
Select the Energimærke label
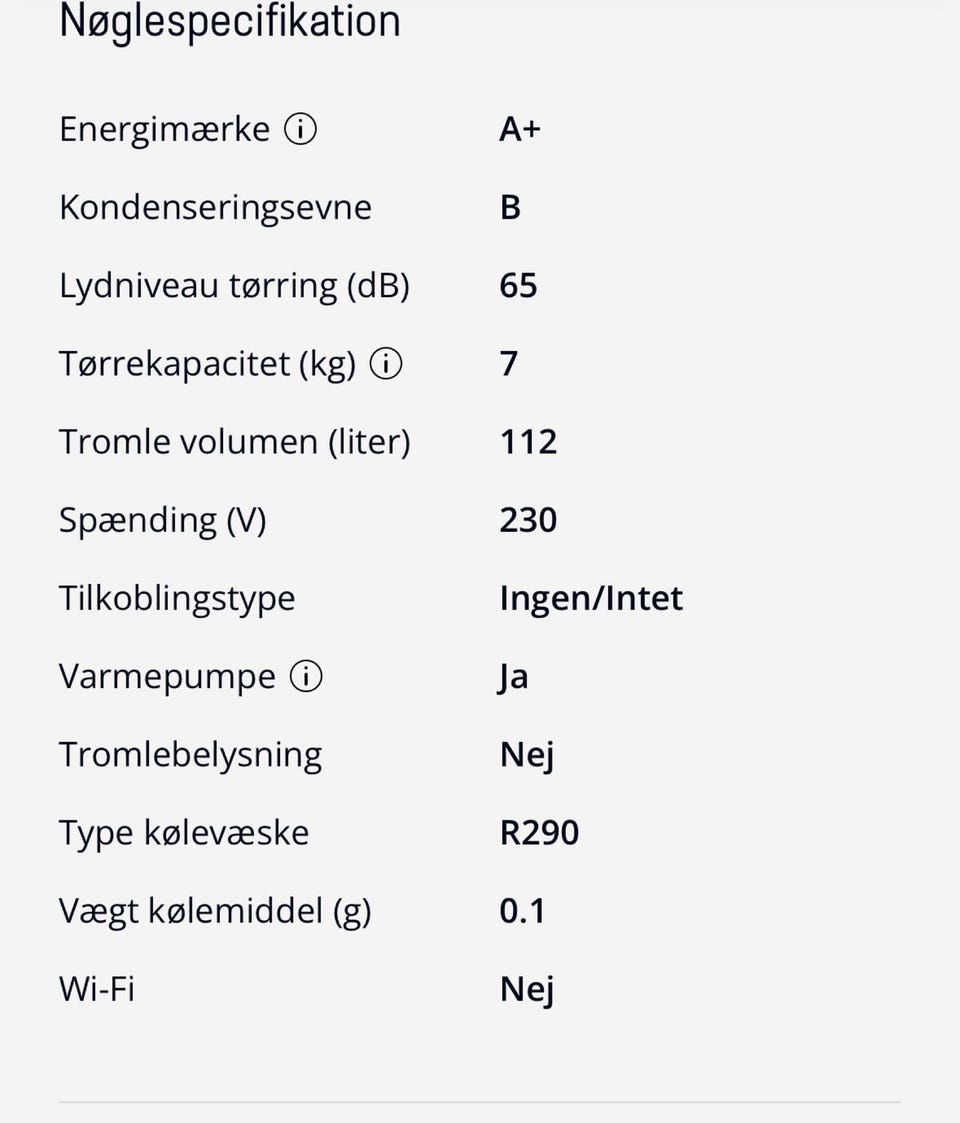[164, 130]
